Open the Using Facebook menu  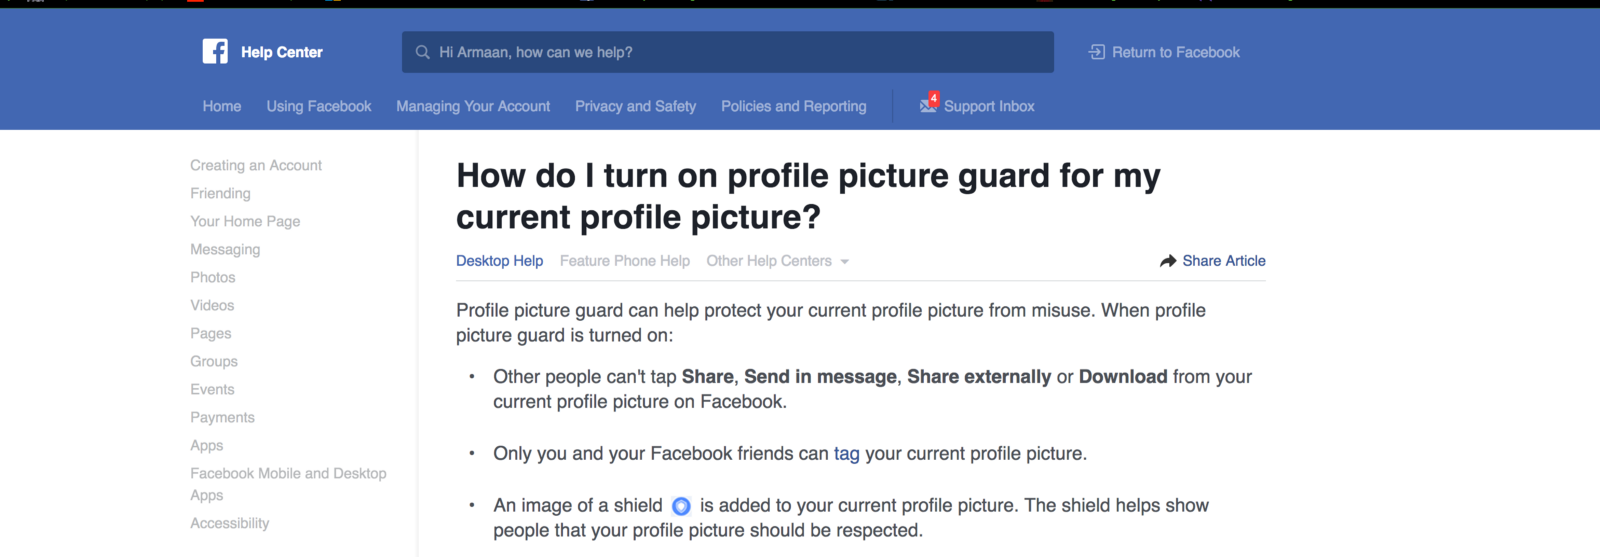(x=319, y=106)
